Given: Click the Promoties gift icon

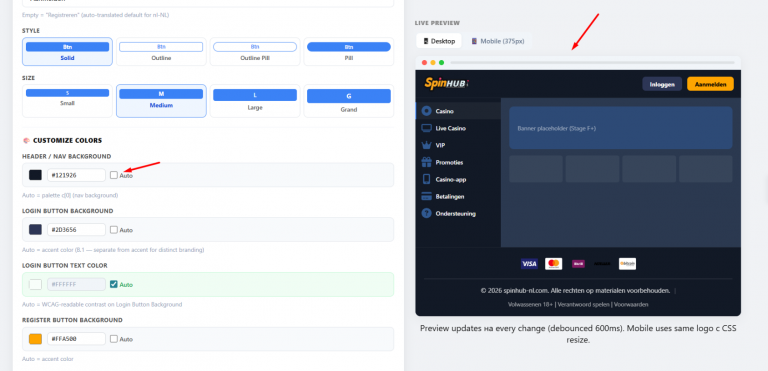Looking at the screenshot, I should pos(426,162).
